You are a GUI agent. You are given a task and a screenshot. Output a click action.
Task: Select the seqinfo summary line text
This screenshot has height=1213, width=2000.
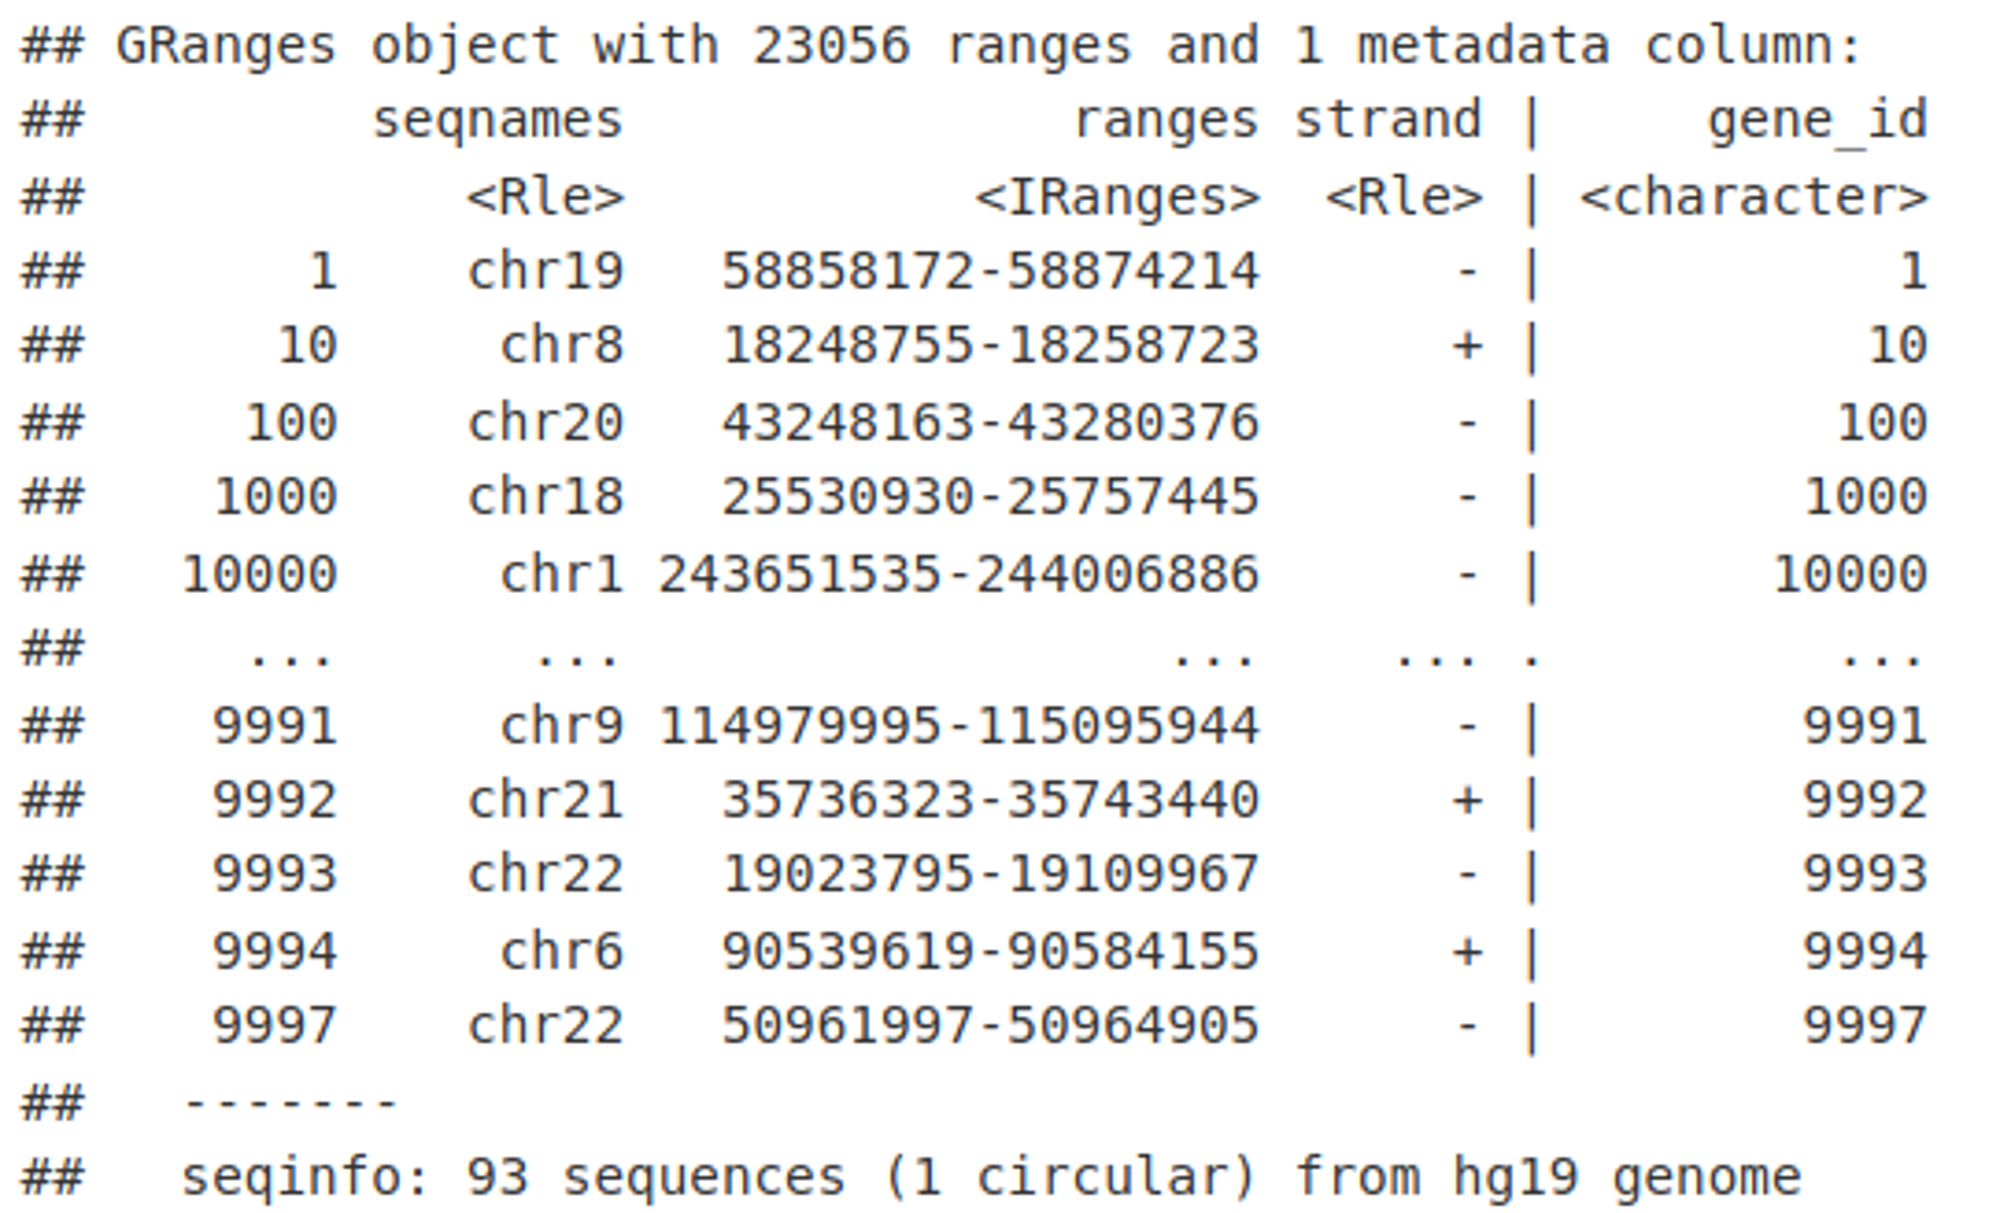point(991,1178)
